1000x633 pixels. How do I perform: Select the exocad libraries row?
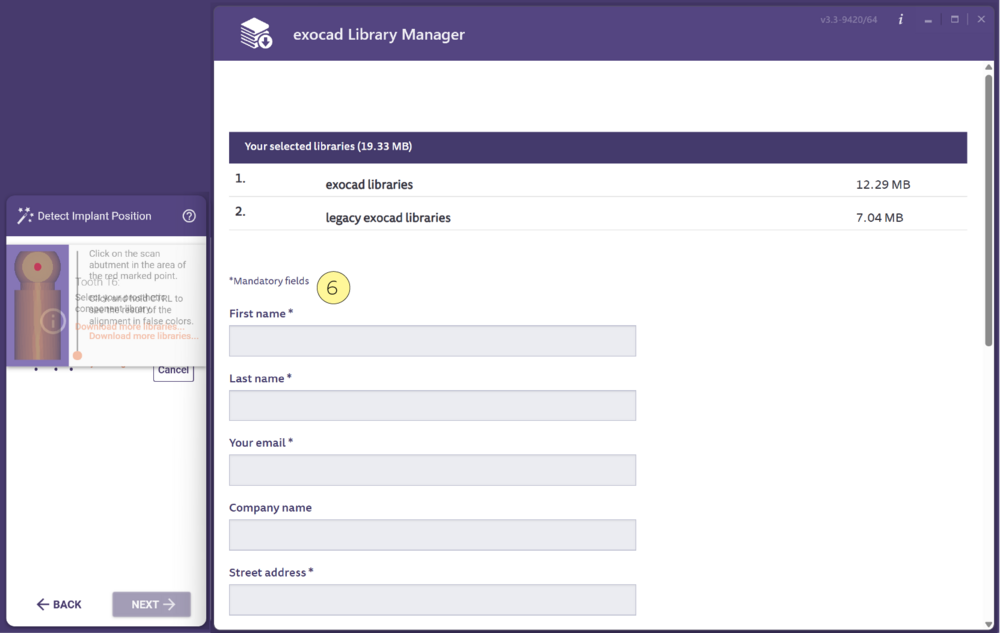click(598, 181)
